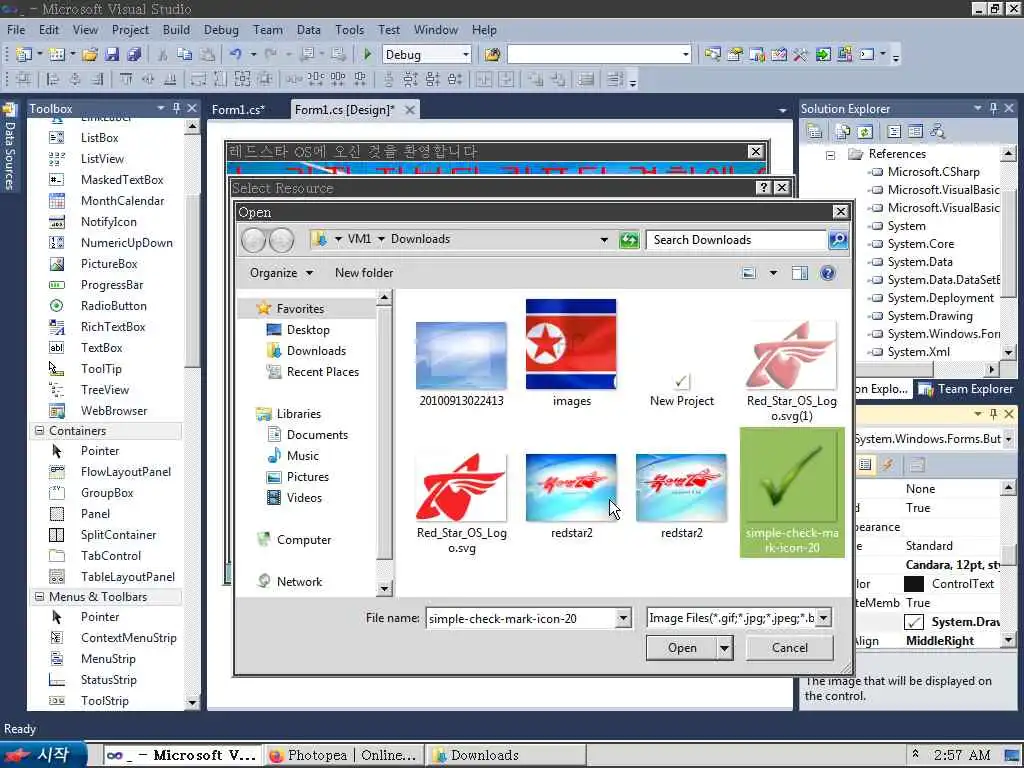The width and height of the screenshot is (1024, 768).
Task: Open the File name combo dropdown
Action: (x=623, y=618)
